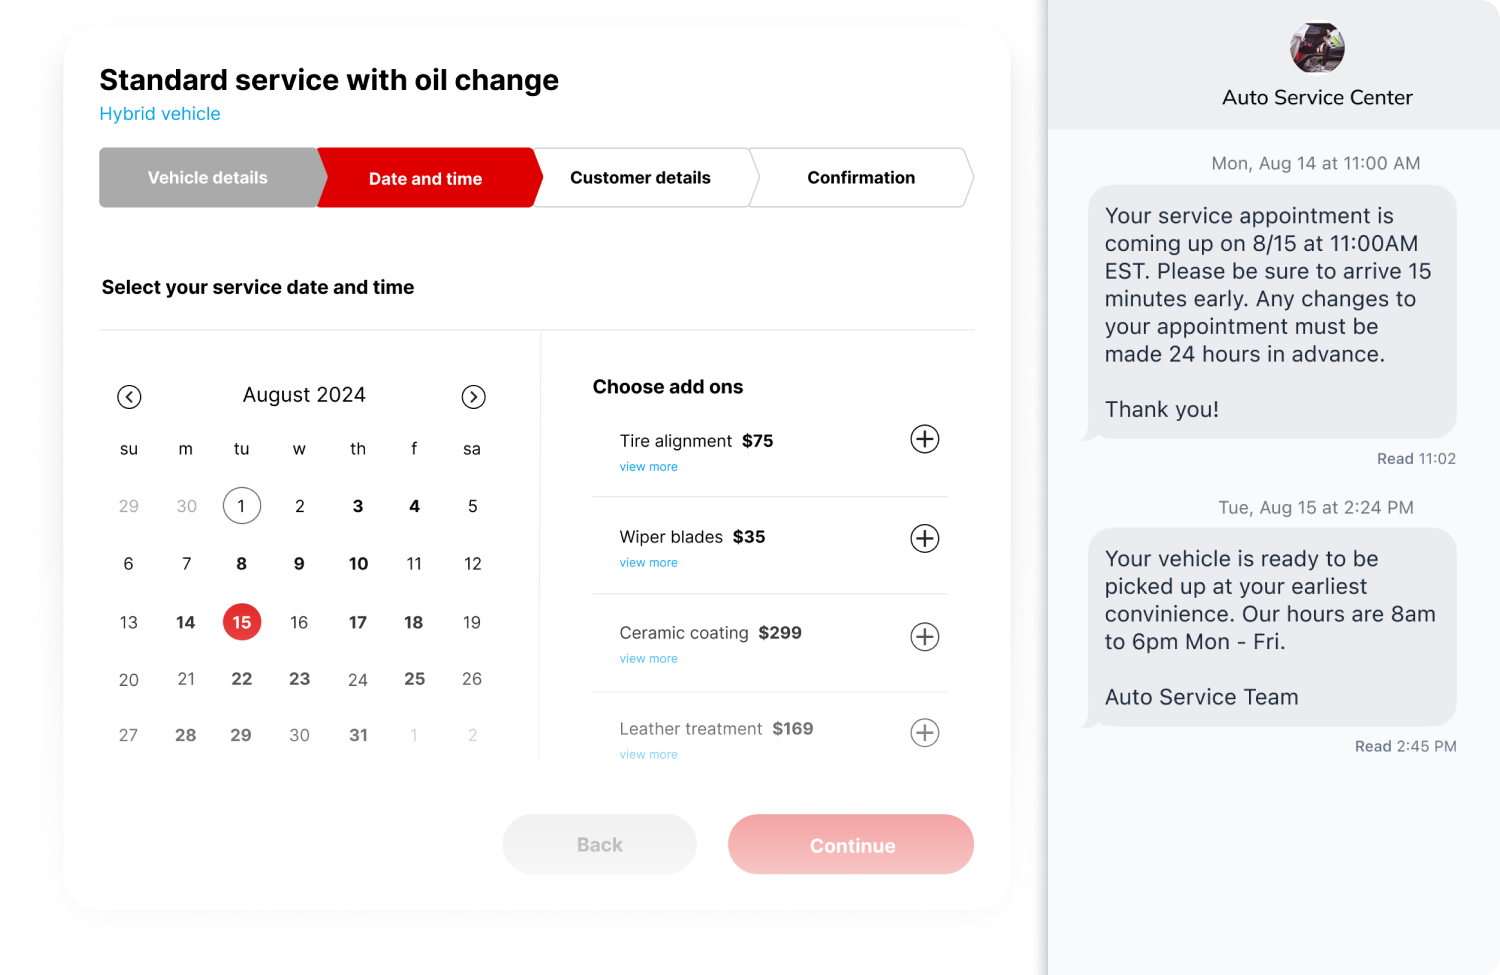Image resolution: width=1500 pixels, height=975 pixels.
Task: Select highlighted date August 15
Action: click(x=241, y=622)
